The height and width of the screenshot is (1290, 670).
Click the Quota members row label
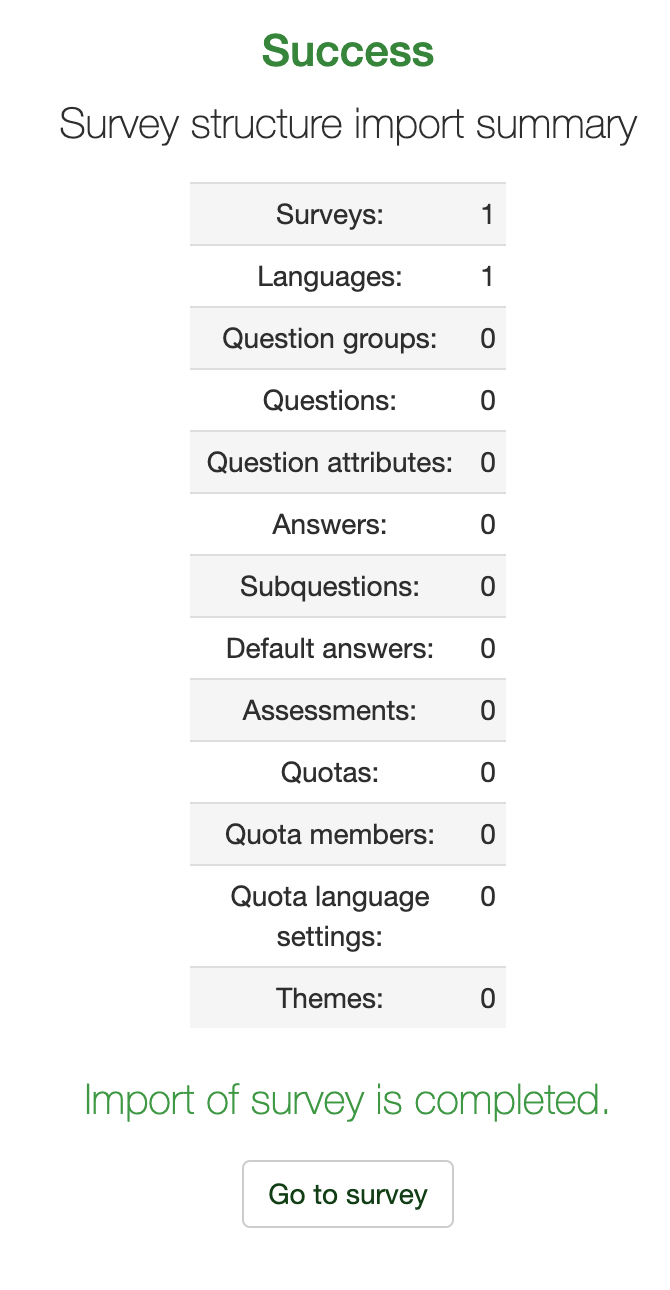click(330, 835)
